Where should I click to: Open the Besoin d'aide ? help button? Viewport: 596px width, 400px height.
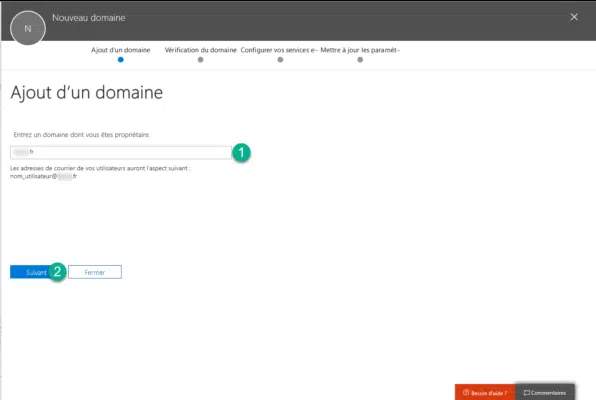pos(485,392)
